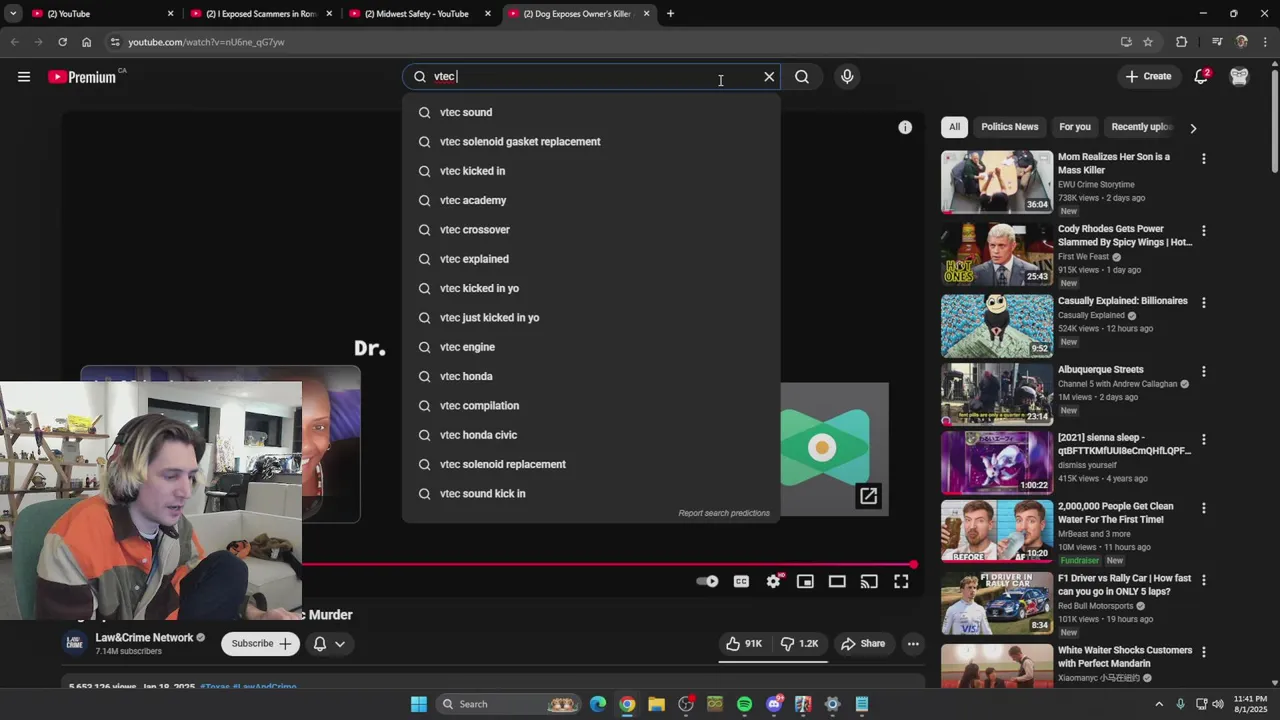Select suggestion "vtec sound"
The height and width of the screenshot is (720, 1280).
tap(591, 112)
